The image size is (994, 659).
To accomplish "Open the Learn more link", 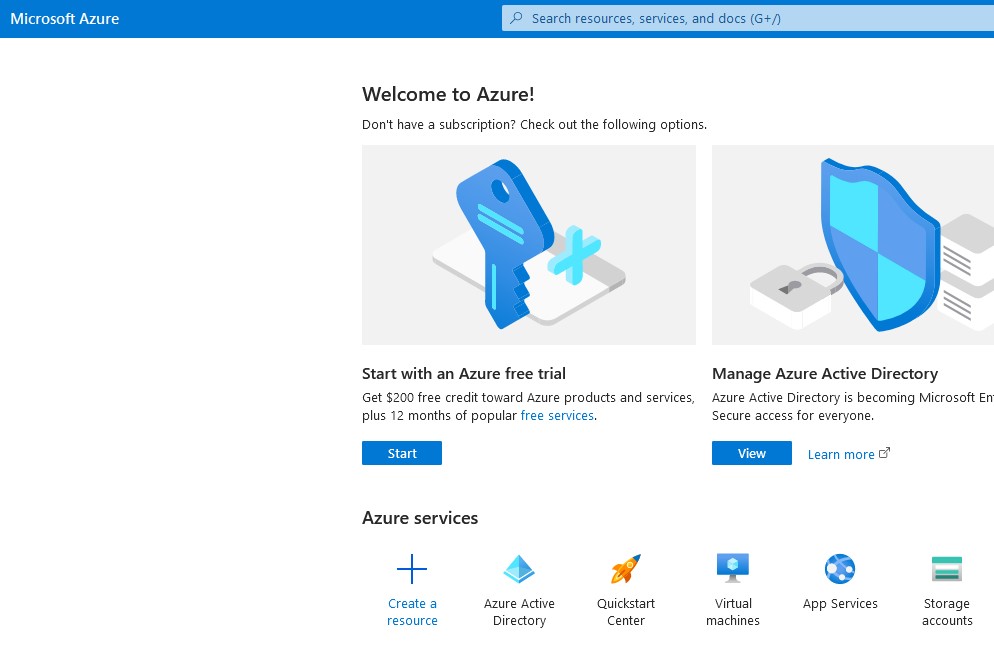I will pos(841,455).
